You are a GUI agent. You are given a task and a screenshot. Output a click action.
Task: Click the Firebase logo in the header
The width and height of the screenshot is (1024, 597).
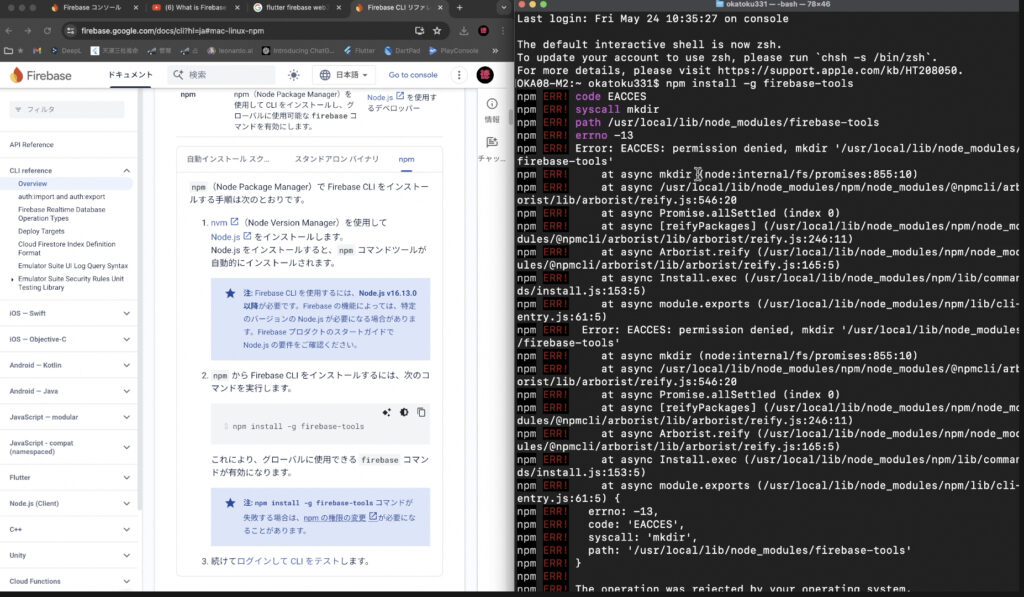pos(41,75)
